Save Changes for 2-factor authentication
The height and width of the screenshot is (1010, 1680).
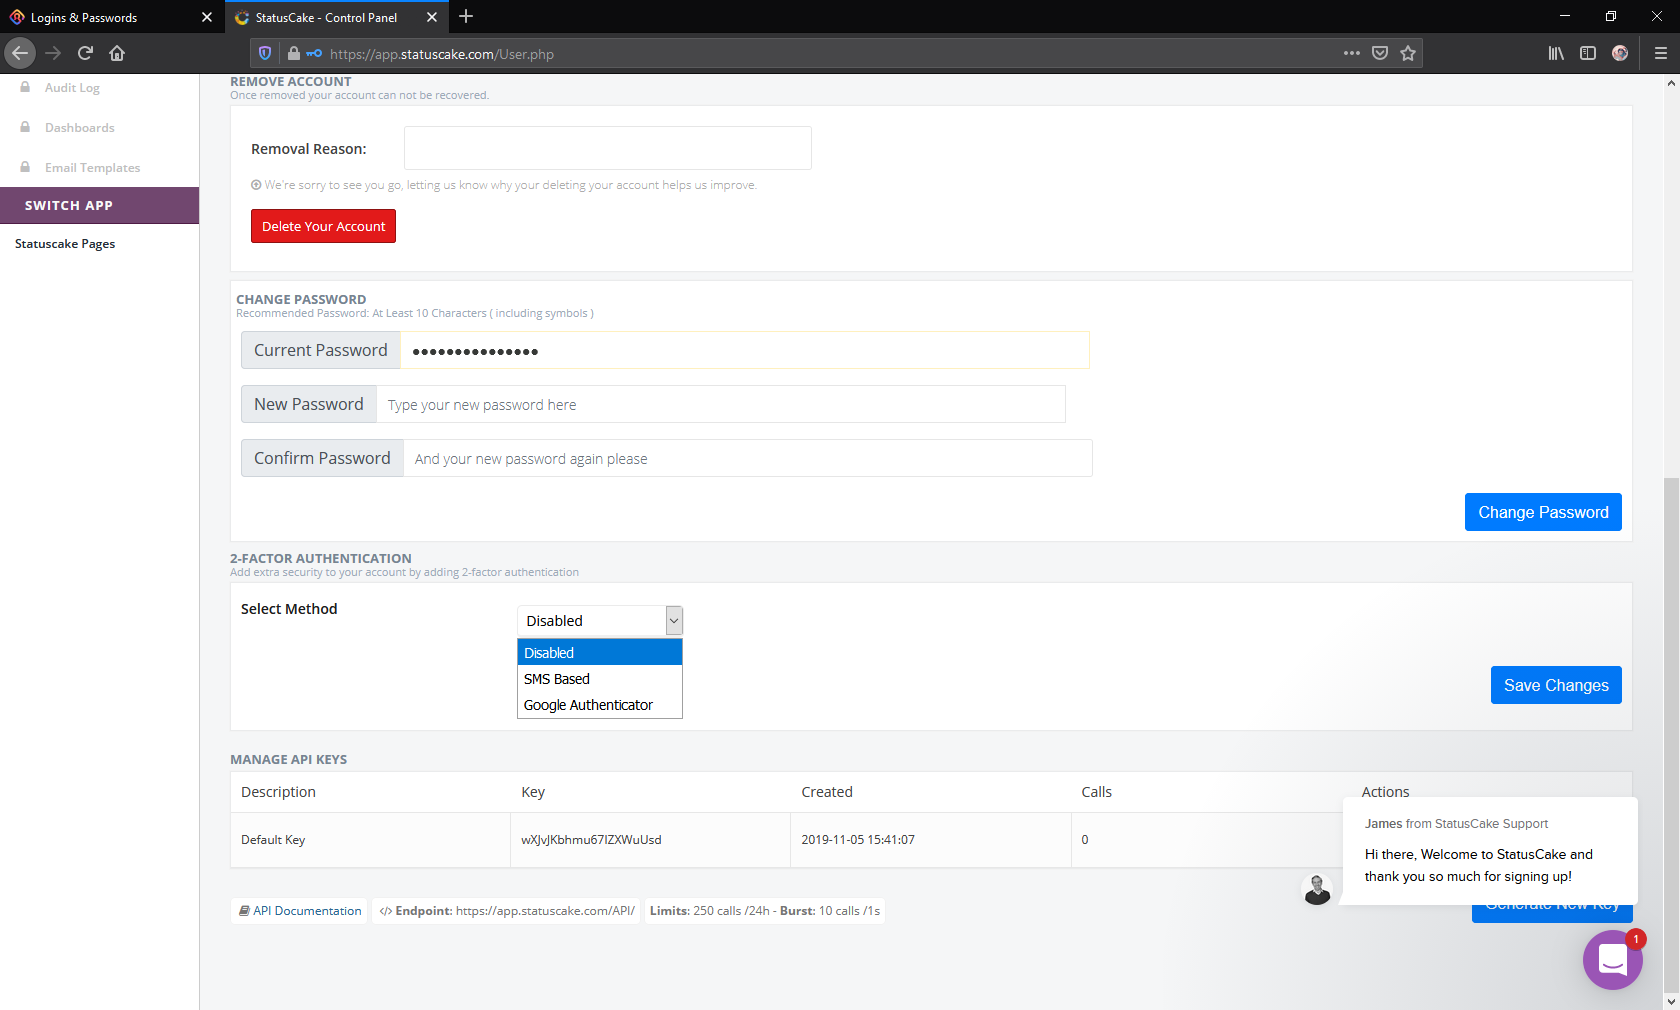pyautogui.click(x=1556, y=685)
